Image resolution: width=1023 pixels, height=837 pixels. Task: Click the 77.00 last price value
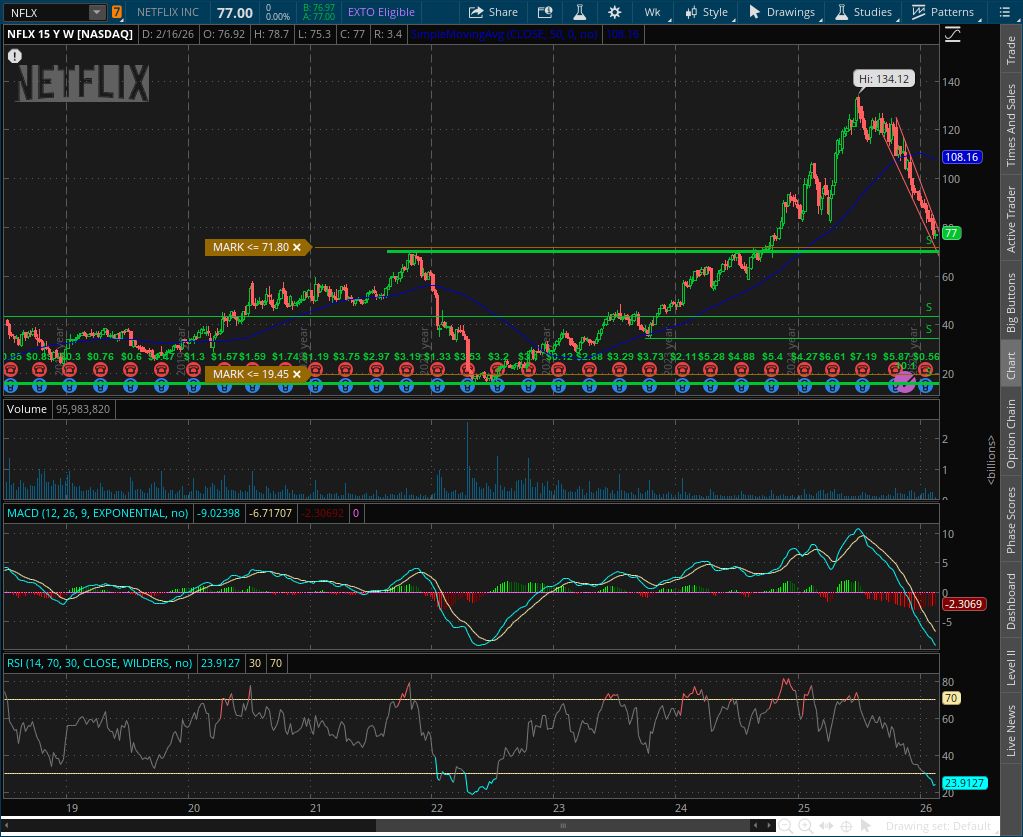(235, 12)
